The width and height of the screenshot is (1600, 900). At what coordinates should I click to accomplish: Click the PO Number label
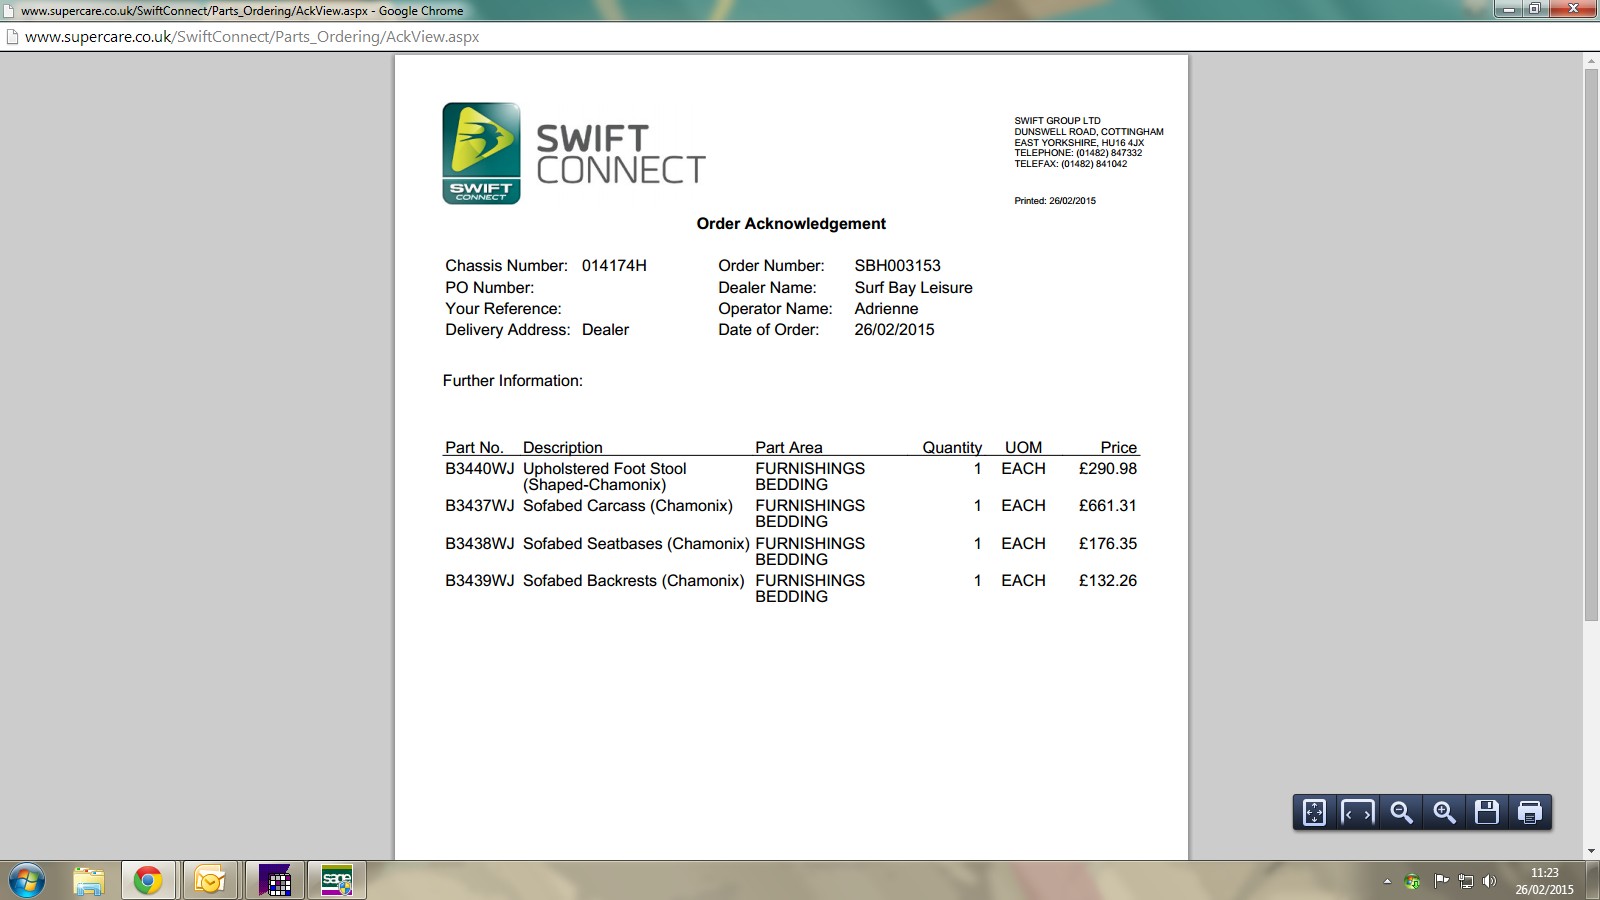tap(489, 288)
